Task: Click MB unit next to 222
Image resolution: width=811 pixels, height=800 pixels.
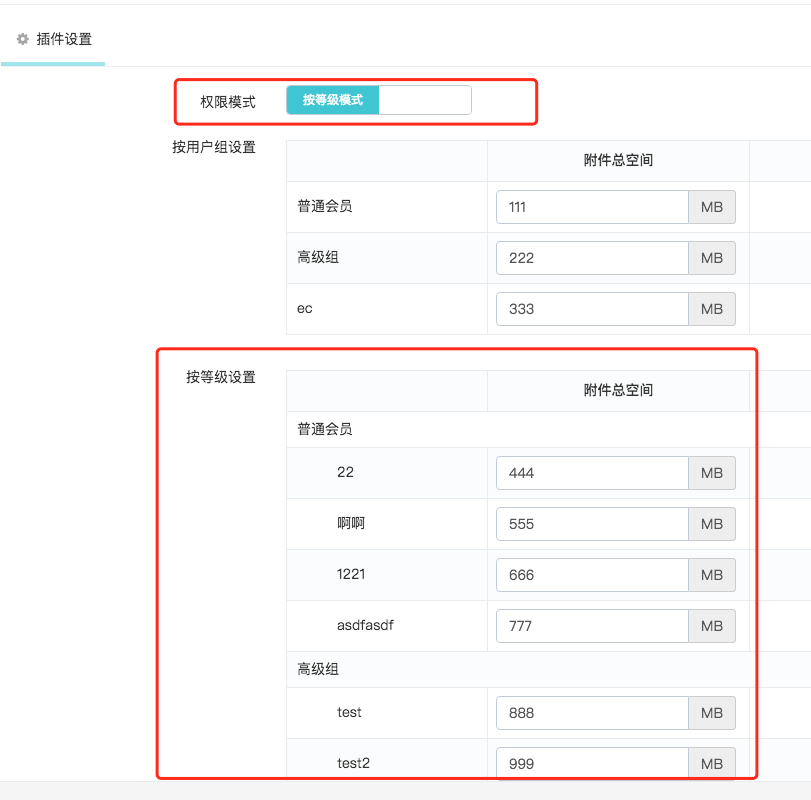Action: (712, 258)
